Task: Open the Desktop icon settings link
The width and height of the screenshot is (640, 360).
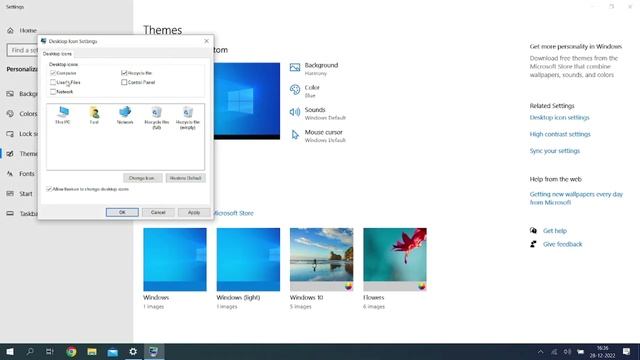Action: (559, 117)
